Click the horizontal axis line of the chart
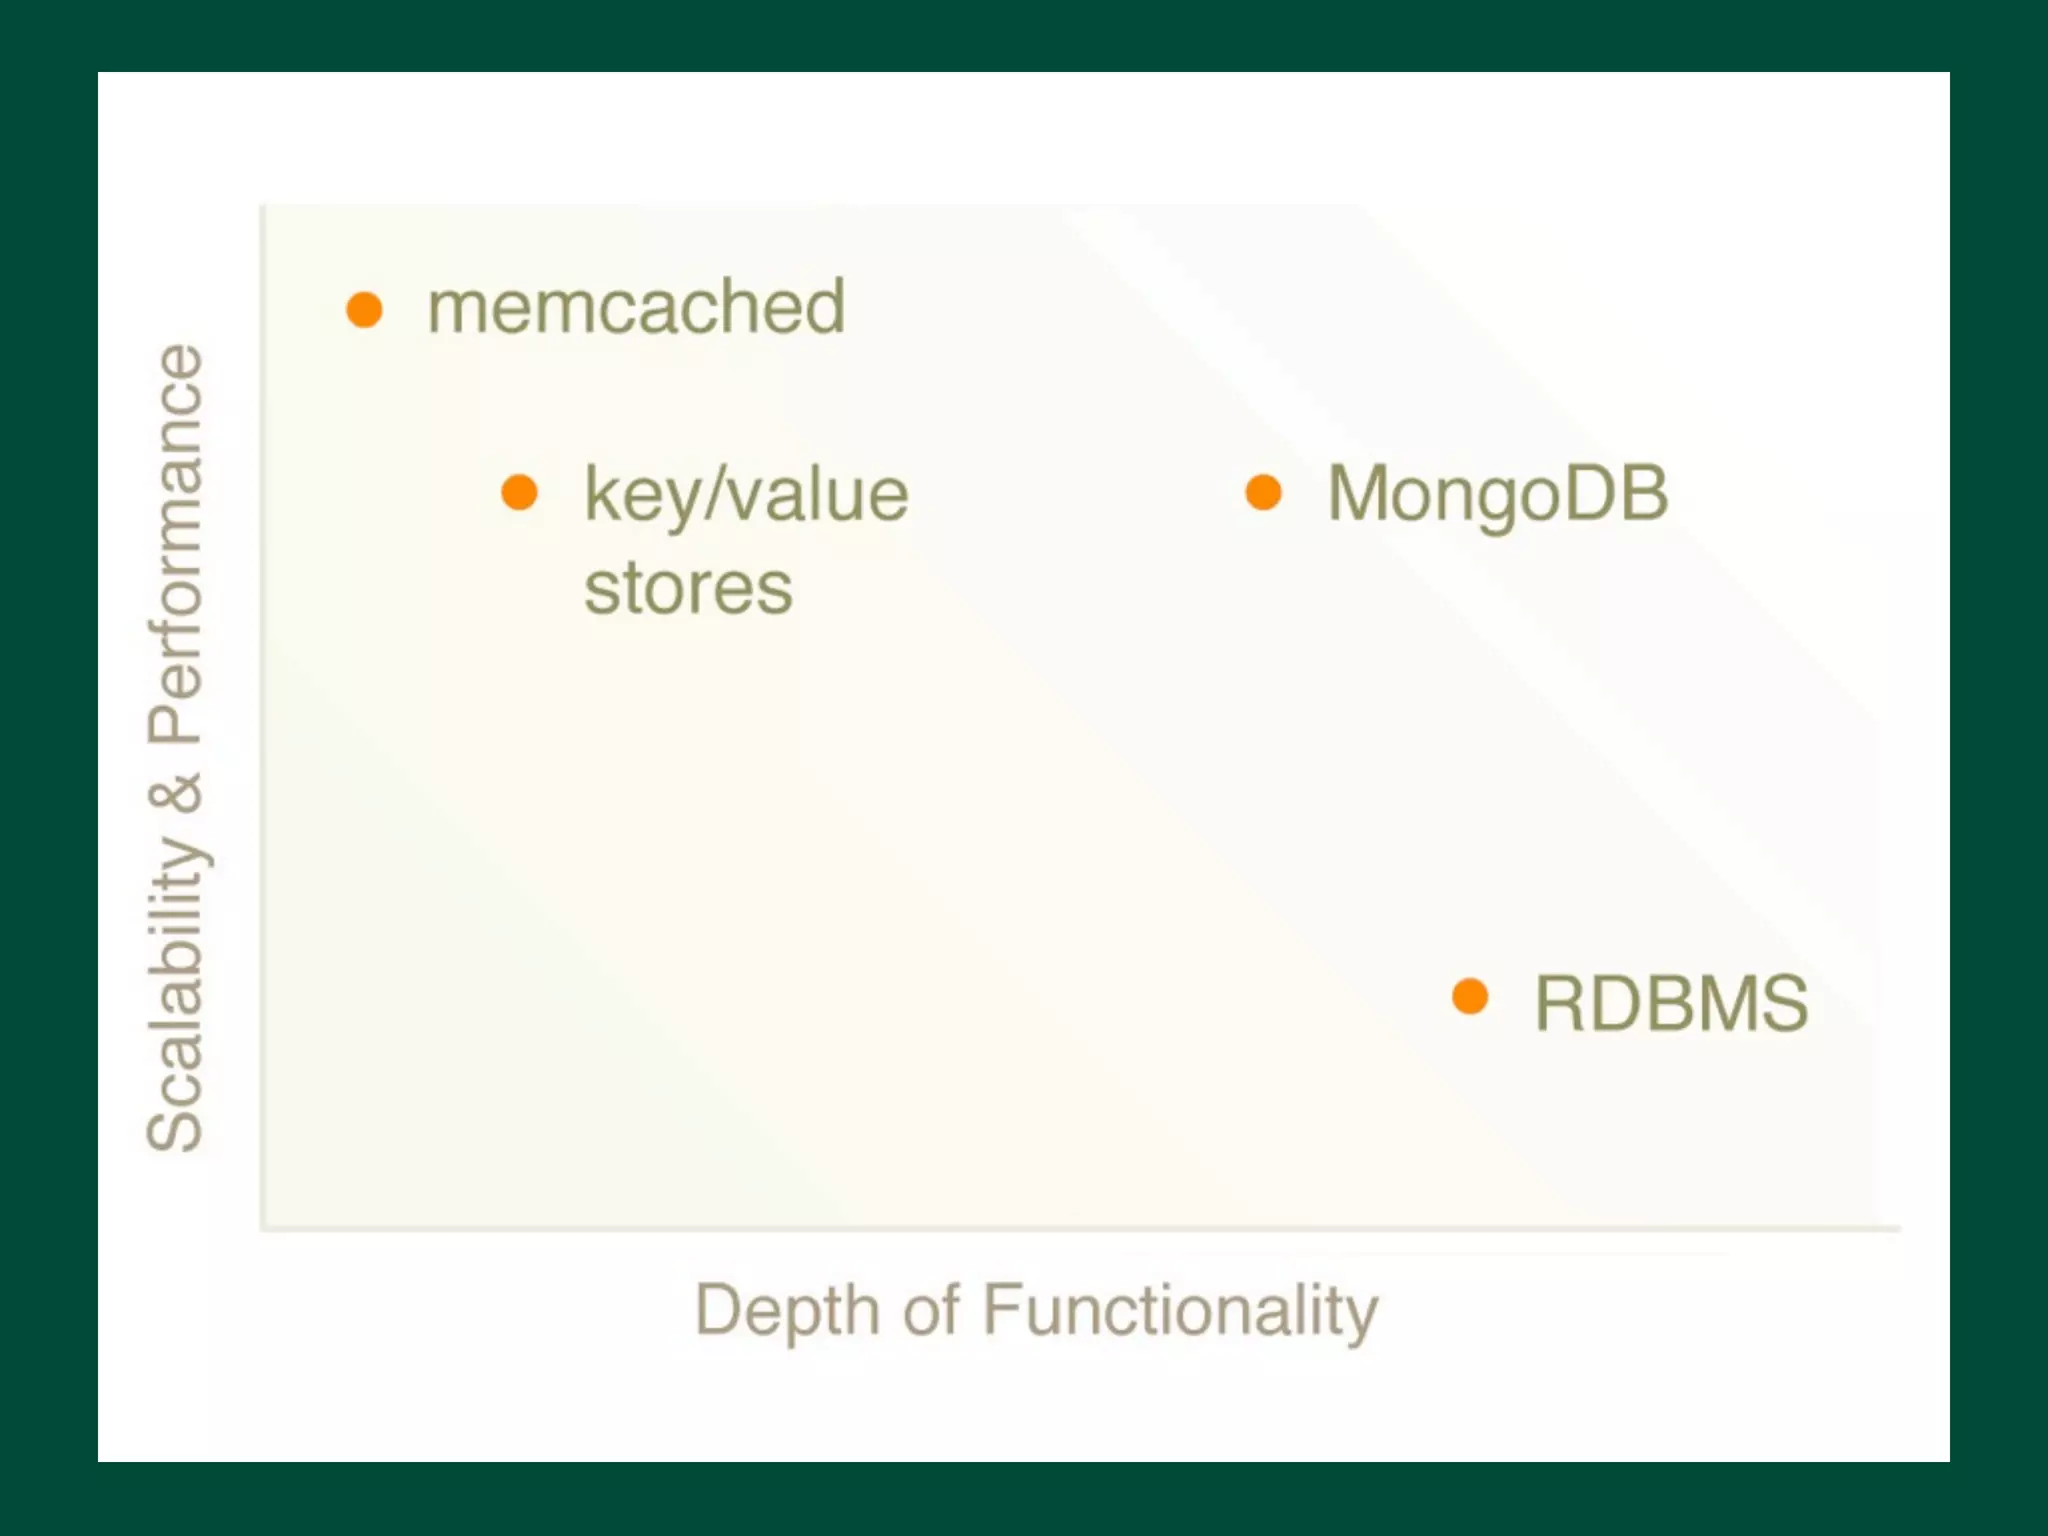This screenshot has height=1536, width=2048. (1000, 1227)
